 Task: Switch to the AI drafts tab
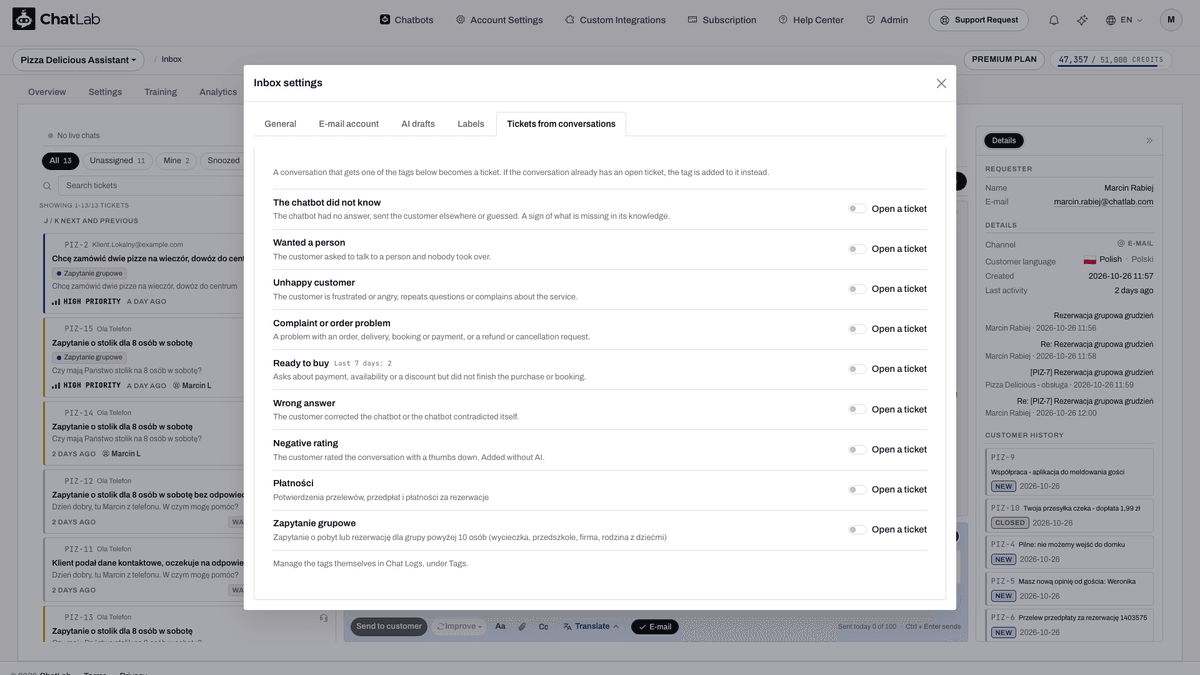[418, 124]
